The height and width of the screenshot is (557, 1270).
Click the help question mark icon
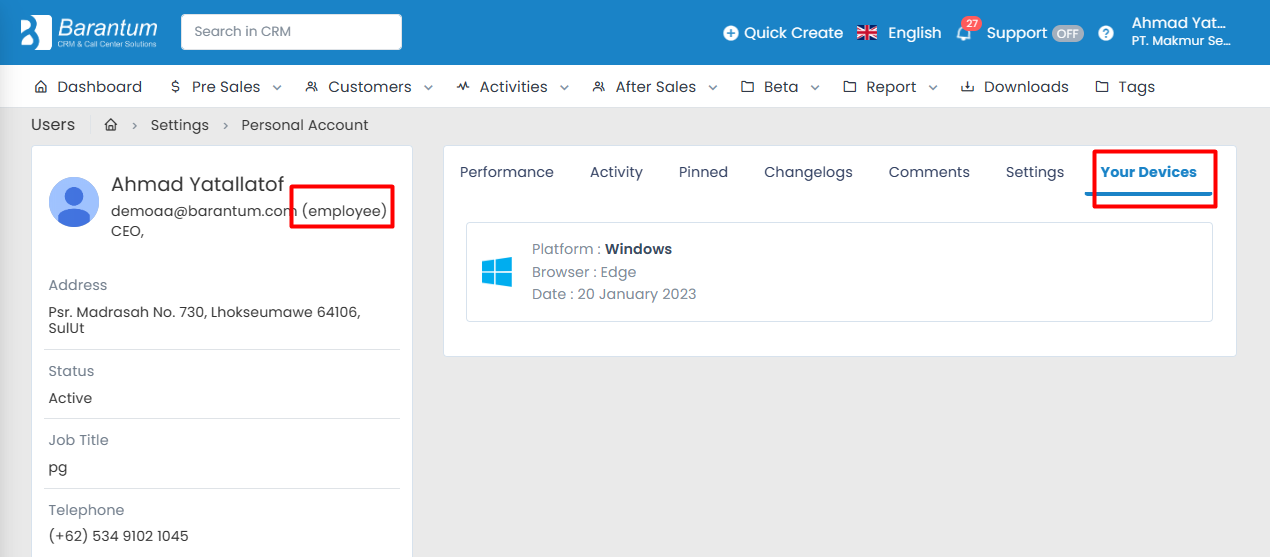click(x=1105, y=33)
